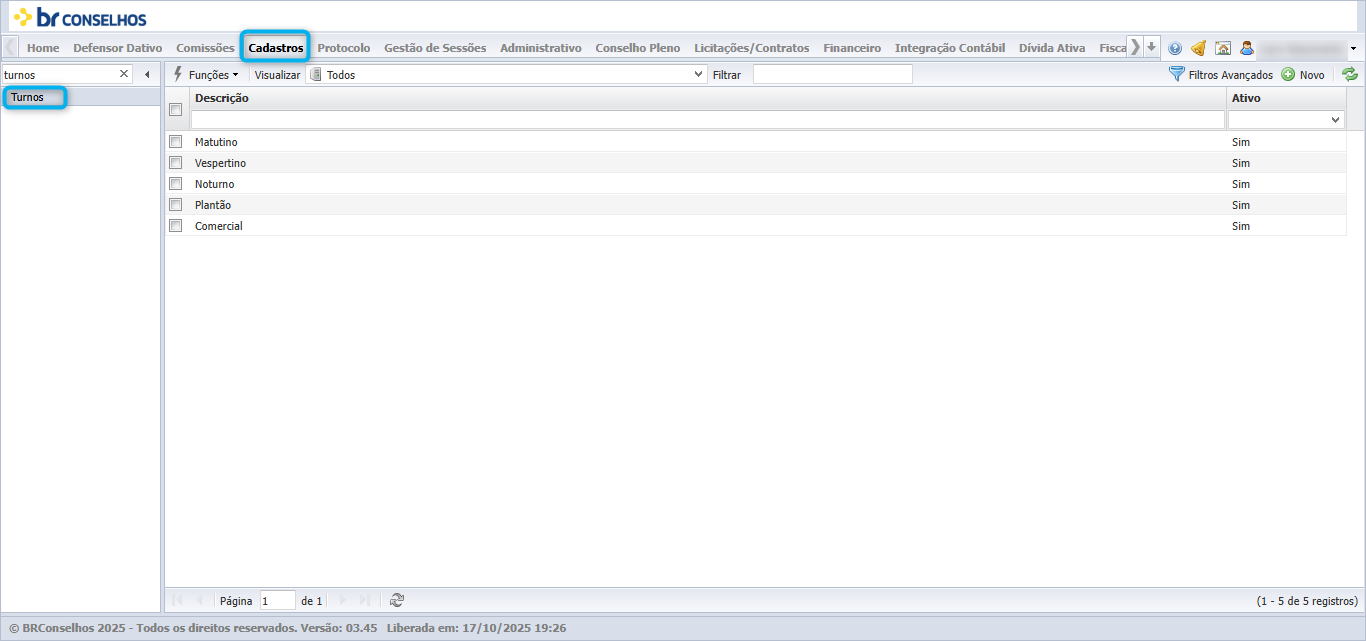Open the Ativo column filter dropdown
1366x641 pixels.
click(1336, 119)
